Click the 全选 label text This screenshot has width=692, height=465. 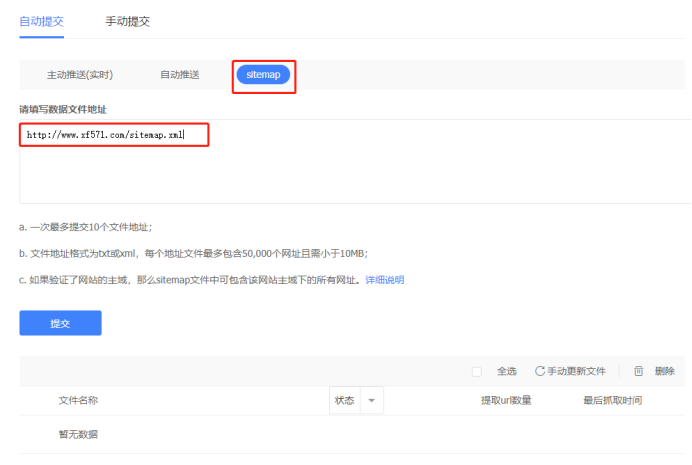507,371
